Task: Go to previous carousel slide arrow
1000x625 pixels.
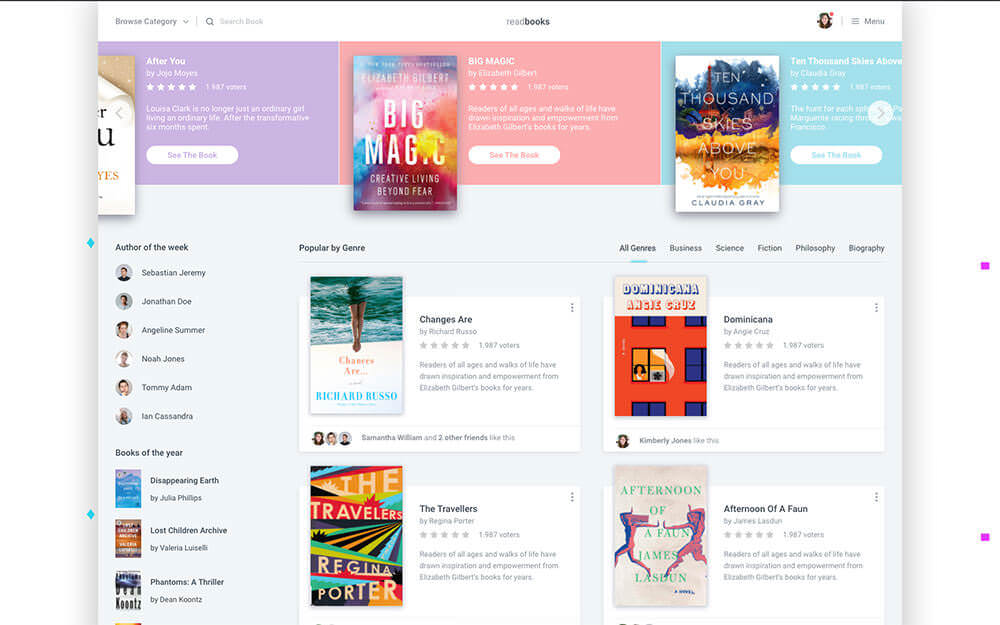Action: coord(119,113)
